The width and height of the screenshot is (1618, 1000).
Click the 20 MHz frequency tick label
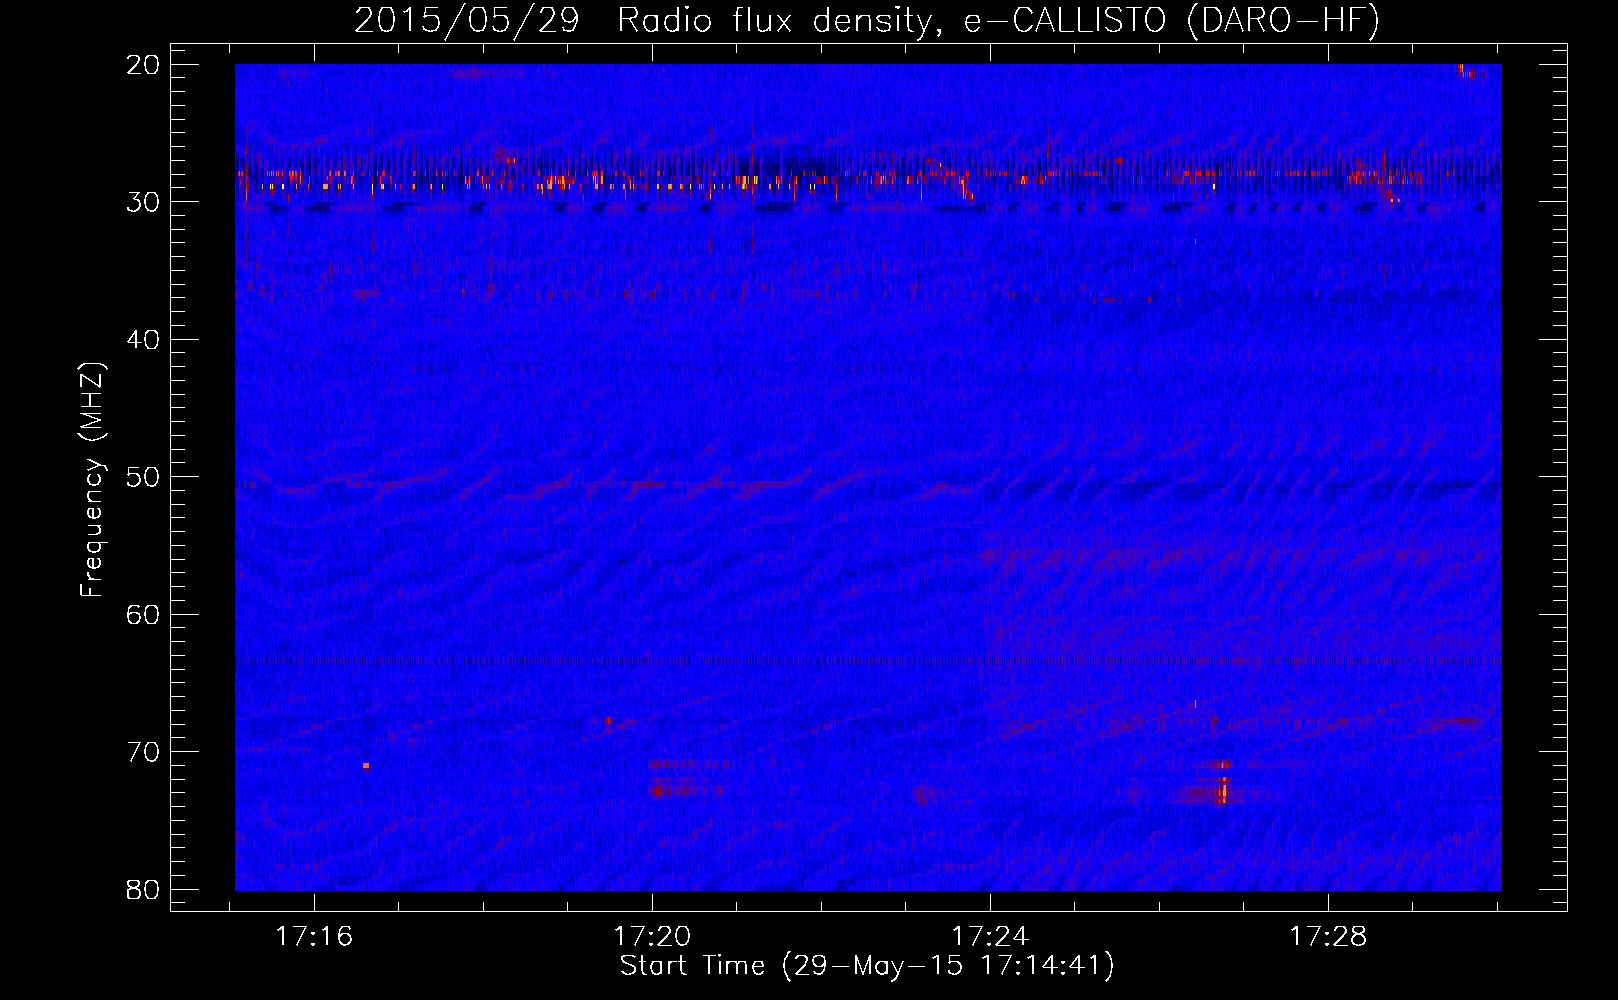[144, 65]
